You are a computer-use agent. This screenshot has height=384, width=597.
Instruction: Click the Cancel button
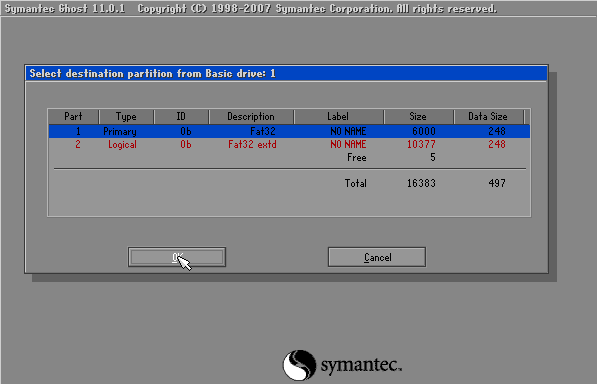(377, 257)
